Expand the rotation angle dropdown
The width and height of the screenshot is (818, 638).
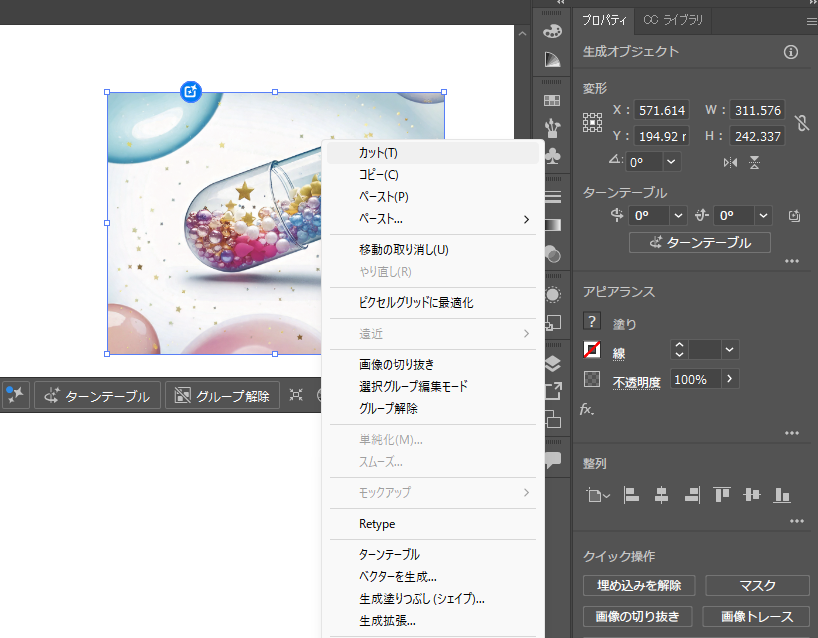pyautogui.click(x=671, y=161)
